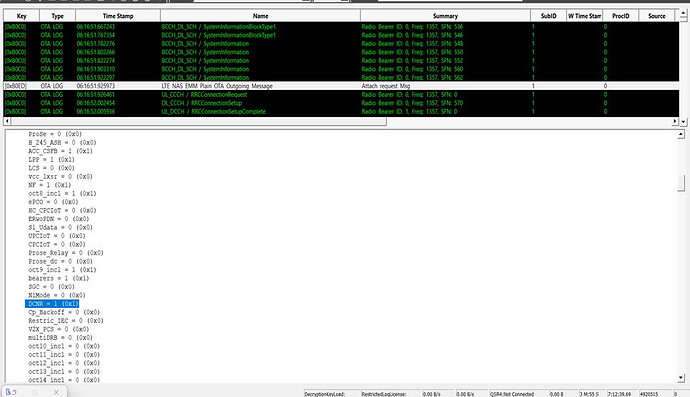The width and height of the screenshot is (690, 397).
Task: Click the log list horizontal scrollbar thumb
Action: point(198,121)
